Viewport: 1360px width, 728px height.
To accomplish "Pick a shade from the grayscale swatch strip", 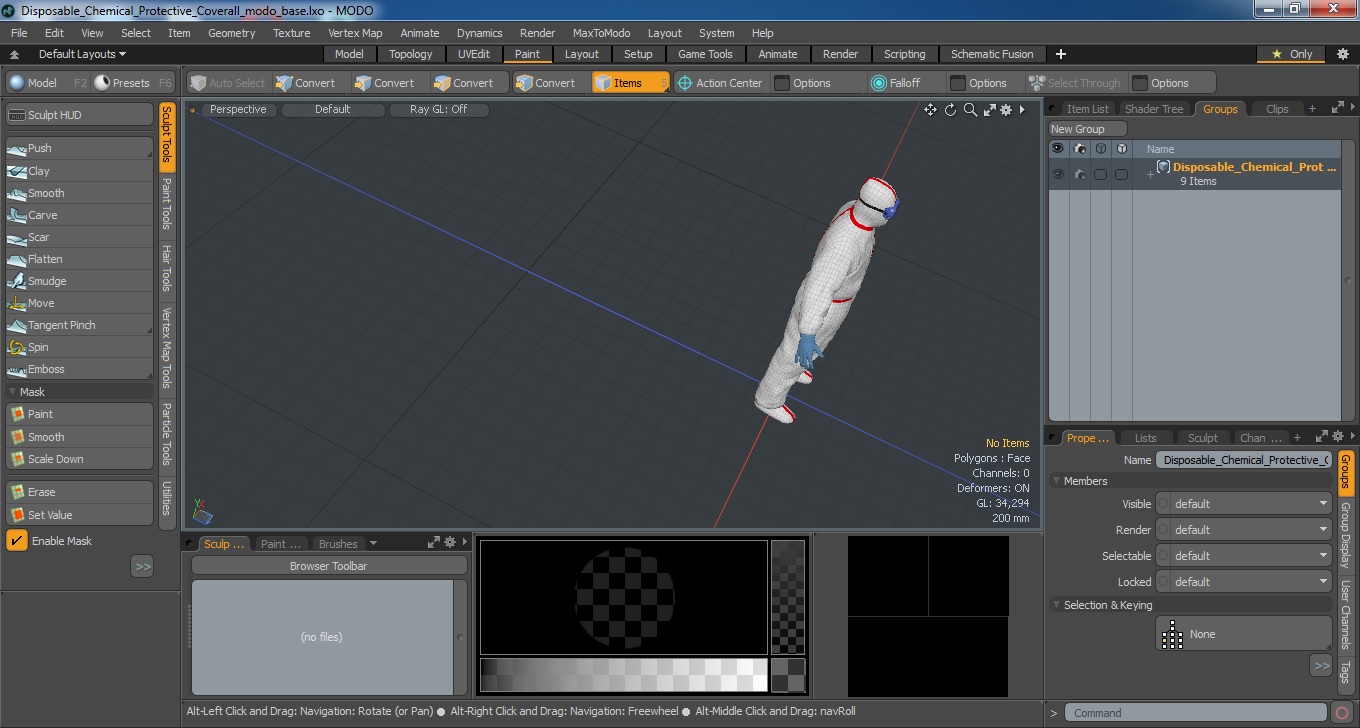I will (624, 674).
